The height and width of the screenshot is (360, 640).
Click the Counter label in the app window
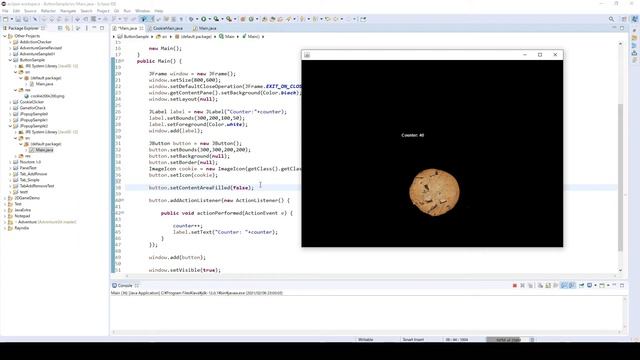(x=413, y=135)
